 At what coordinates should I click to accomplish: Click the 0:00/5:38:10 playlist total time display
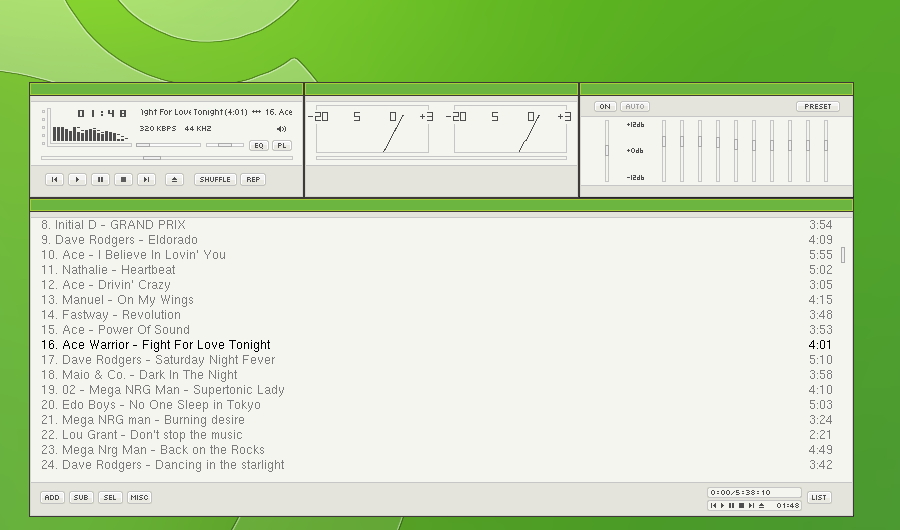(754, 493)
